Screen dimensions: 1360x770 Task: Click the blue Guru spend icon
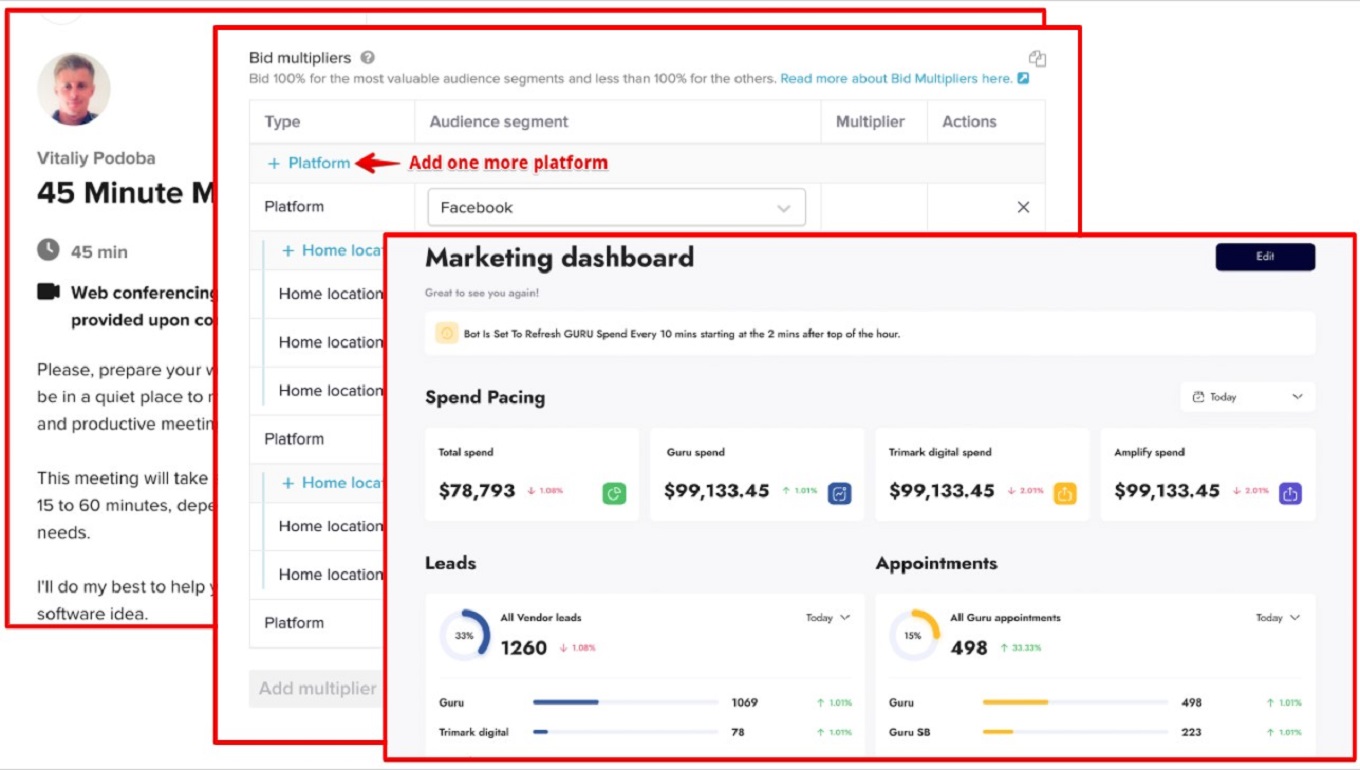(839, 493)
